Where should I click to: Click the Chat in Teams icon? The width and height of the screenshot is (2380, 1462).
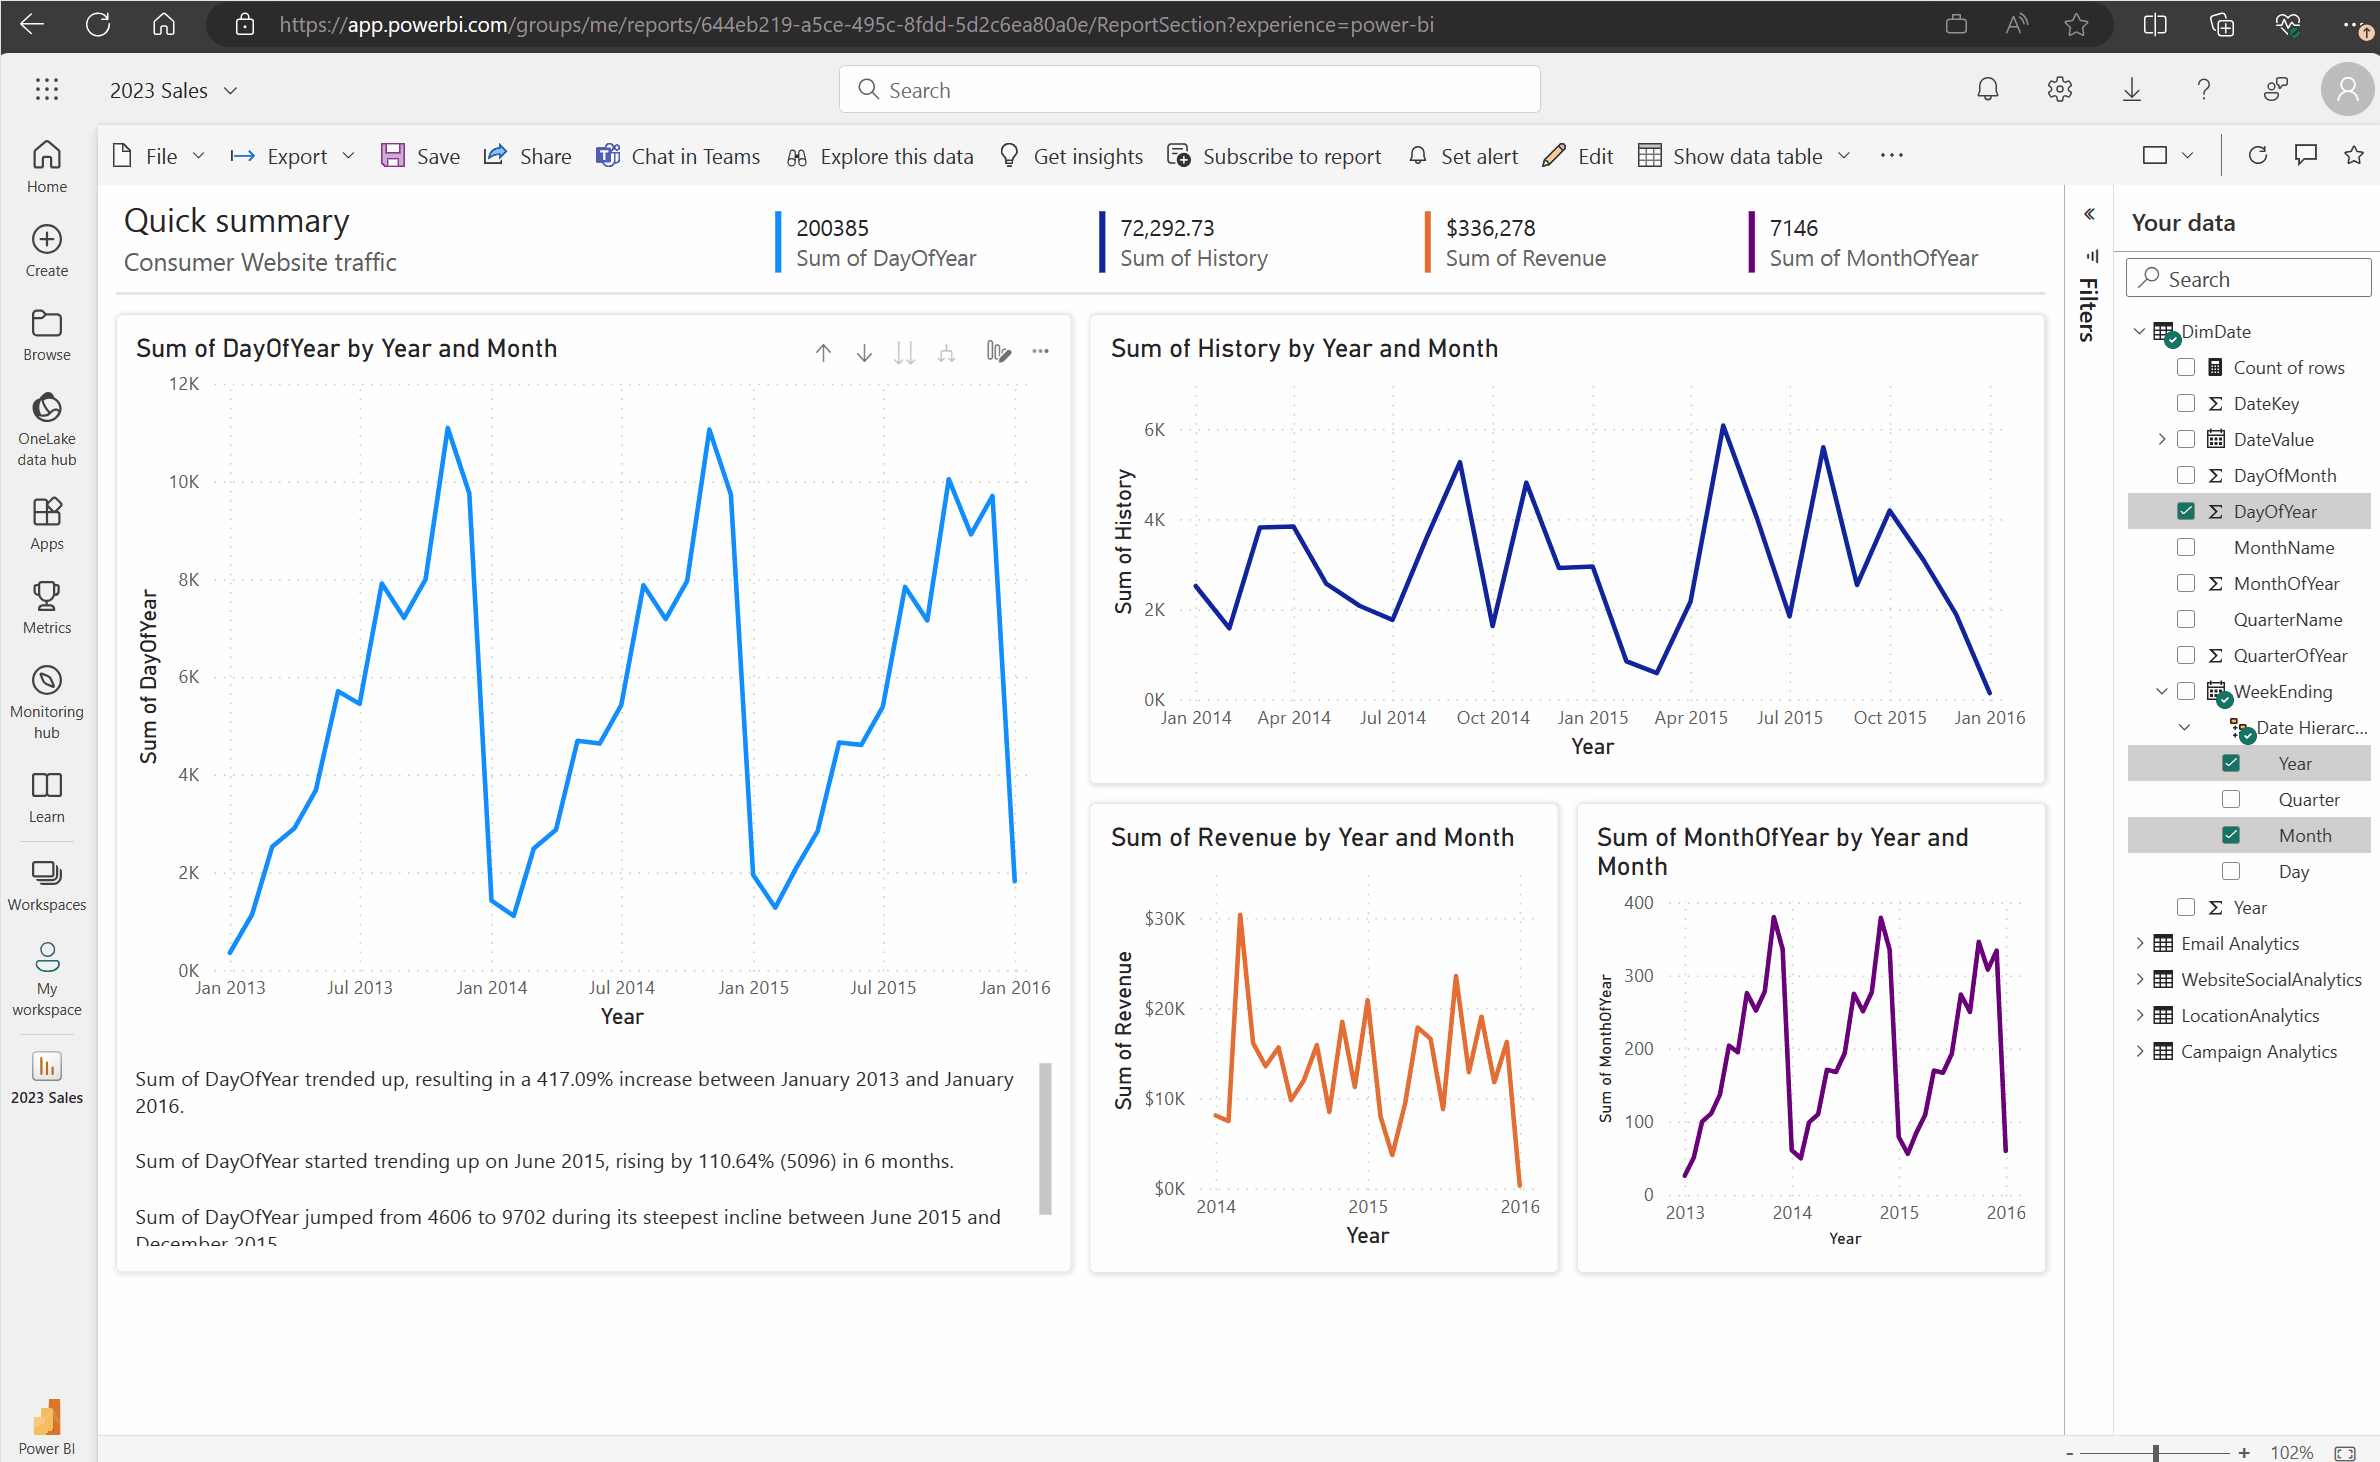coord(607,156)
